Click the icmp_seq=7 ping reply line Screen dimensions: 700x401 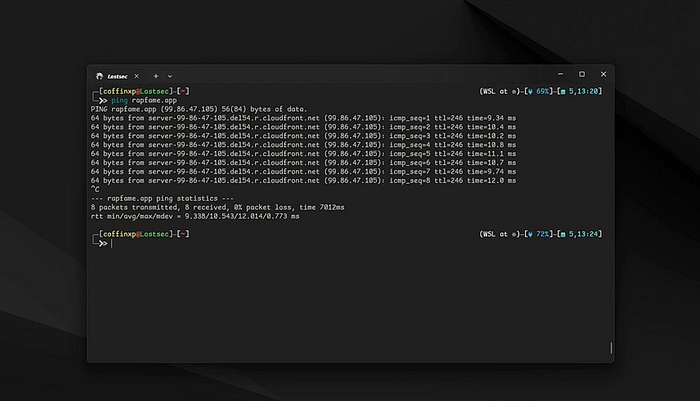point(303,171)
